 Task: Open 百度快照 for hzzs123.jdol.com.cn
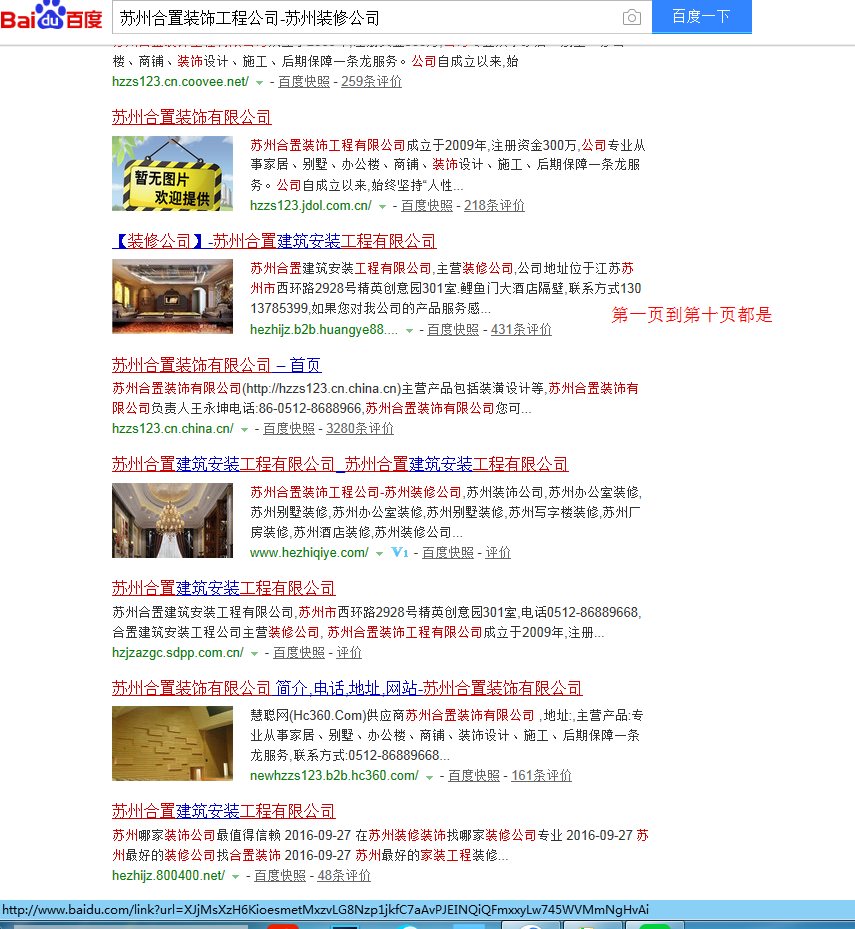[x=427, y=206]
